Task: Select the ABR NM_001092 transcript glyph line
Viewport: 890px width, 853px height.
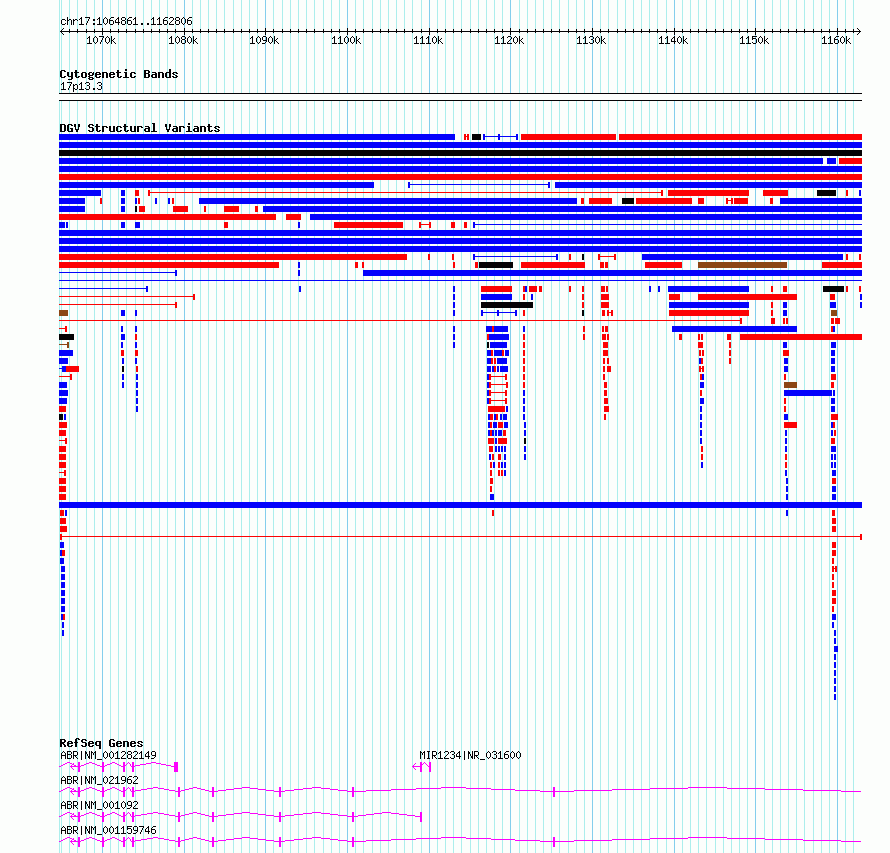Action: click(241, 817)
